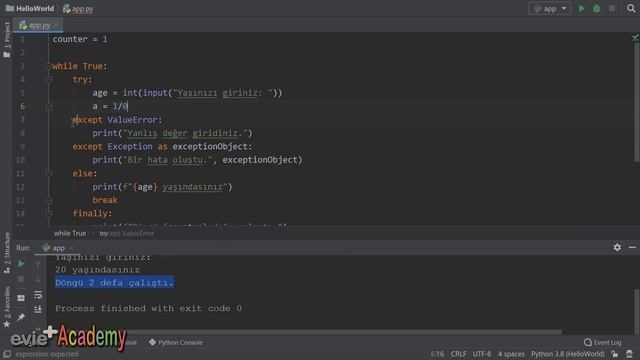Click tool windows quick-access icon bottom left
Screen dimensions: 640x360
pyautogui.click(x=7, y=354)
